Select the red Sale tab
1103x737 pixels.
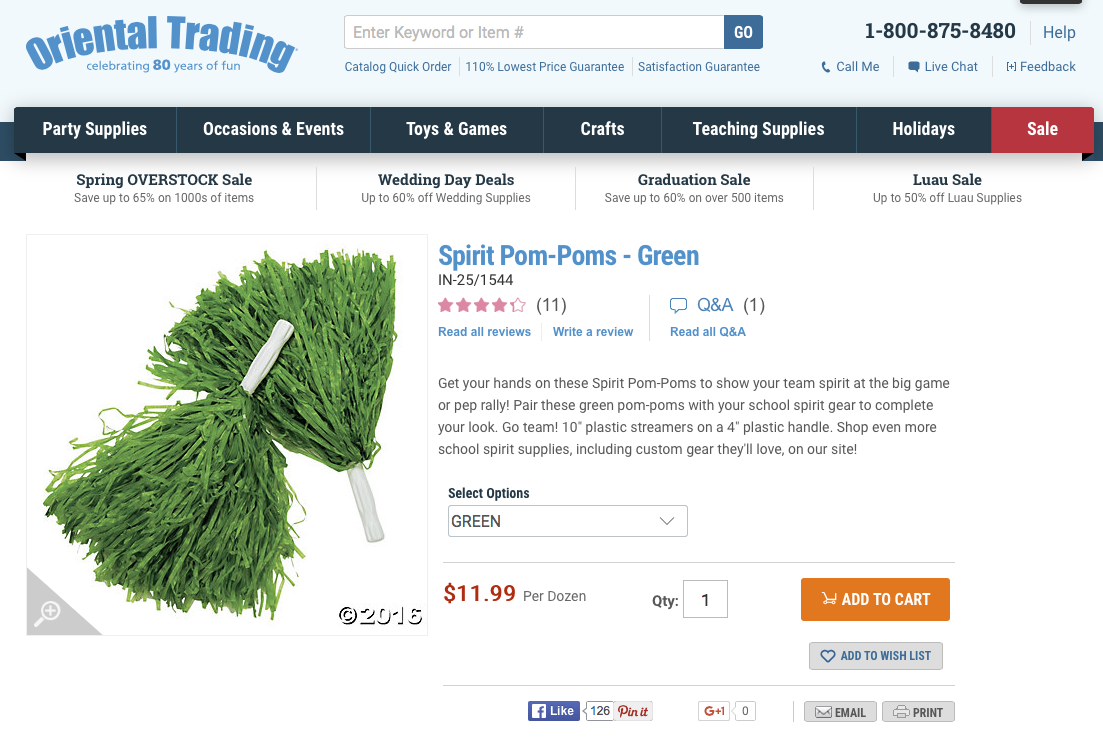[1043, 129]
